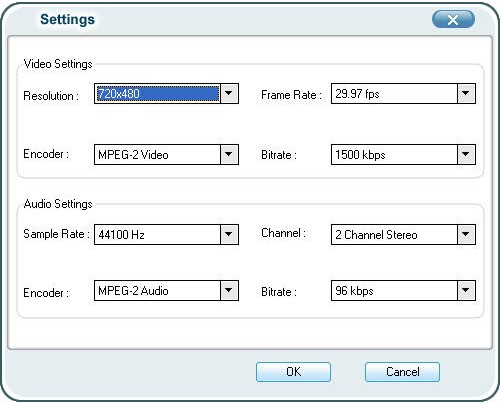Open the Channel dropdown arrow

click(466, 234)
